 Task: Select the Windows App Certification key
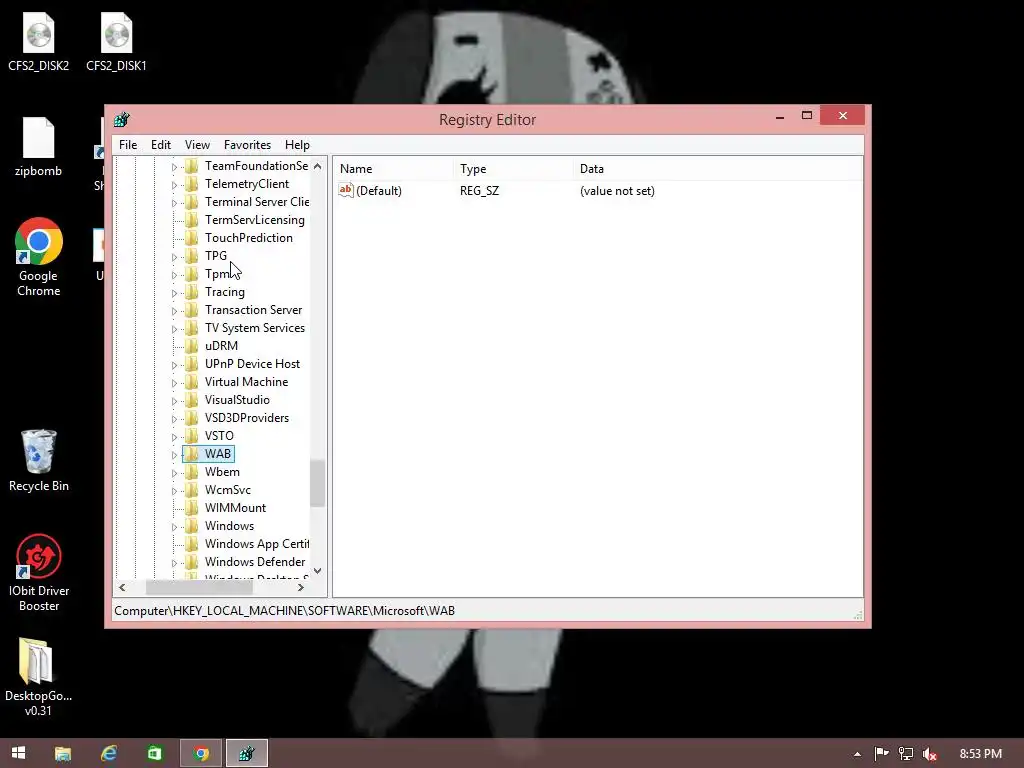coord(257,544)
